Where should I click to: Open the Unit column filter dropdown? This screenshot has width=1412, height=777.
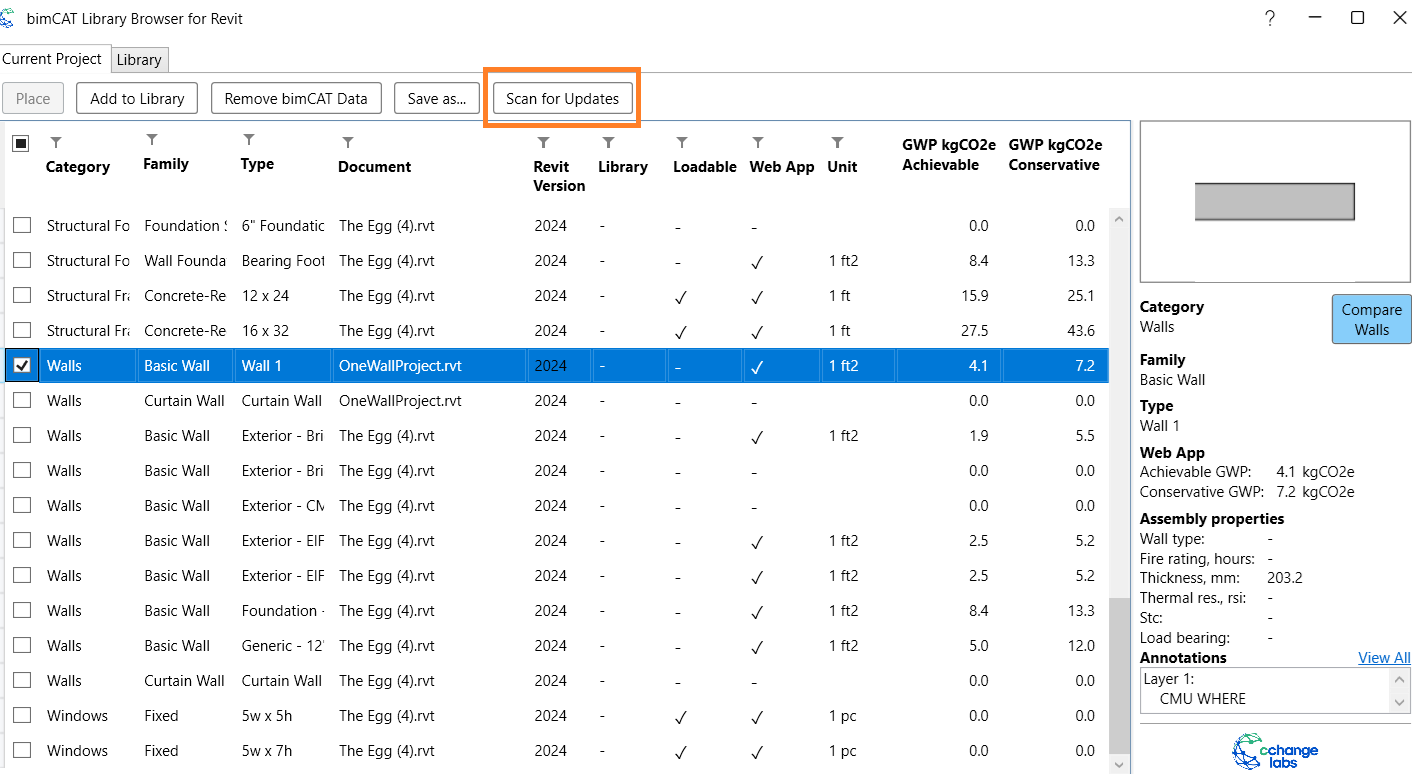point(837,142)
